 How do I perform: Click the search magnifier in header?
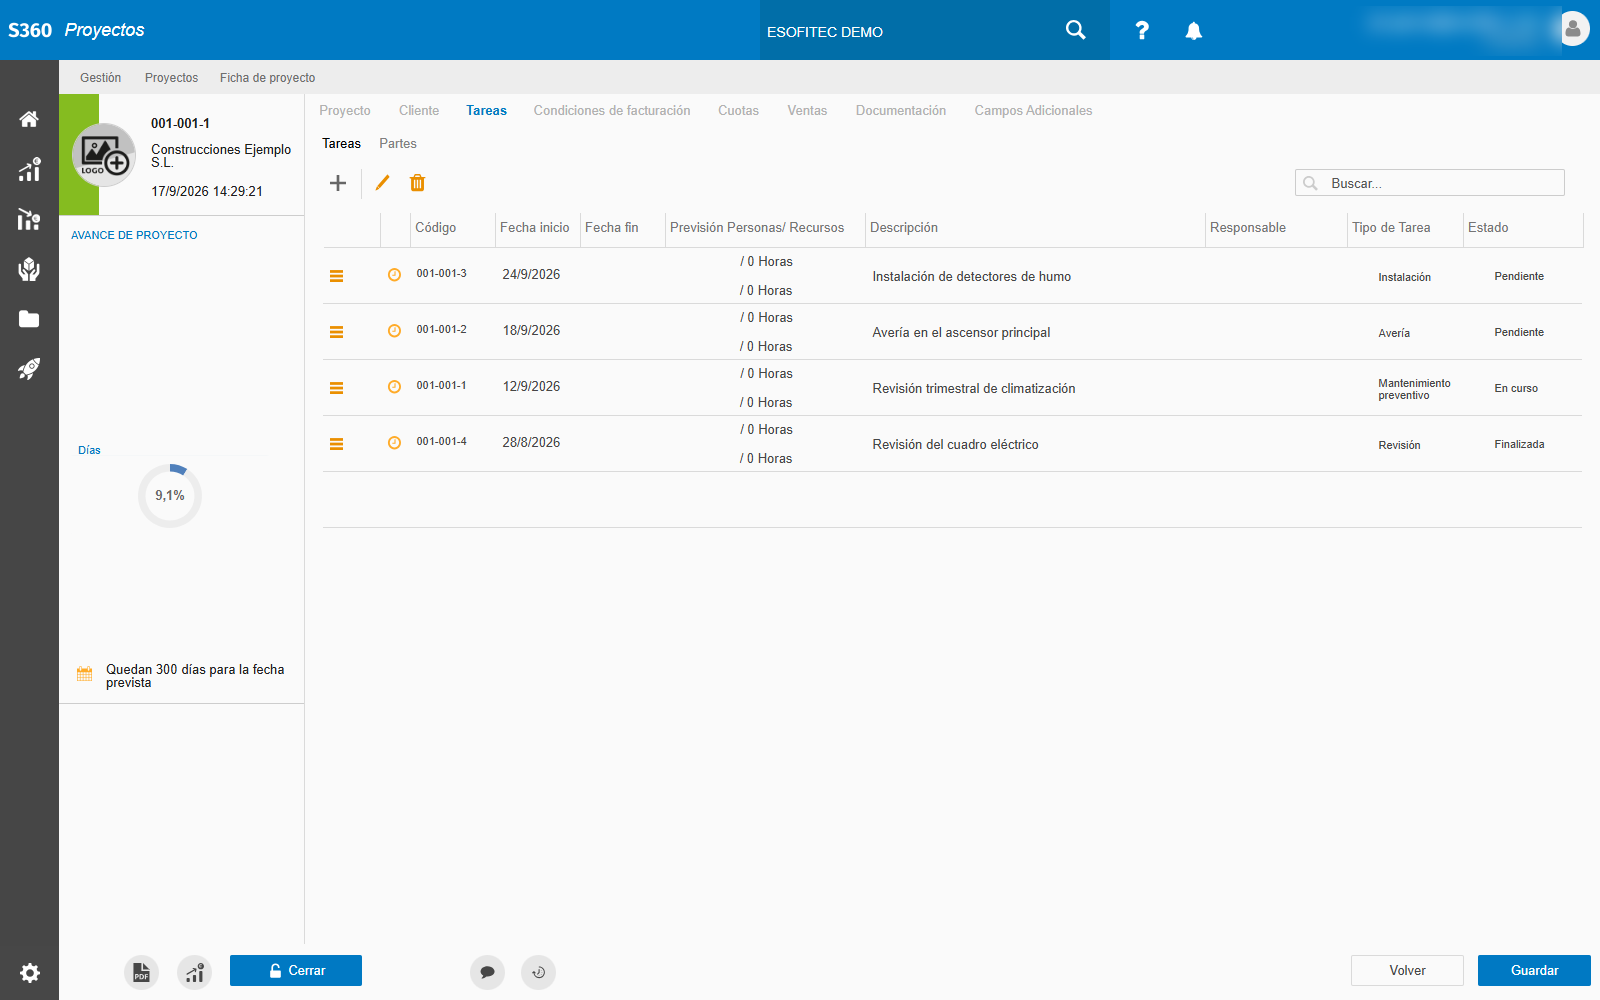[1075, 30]
